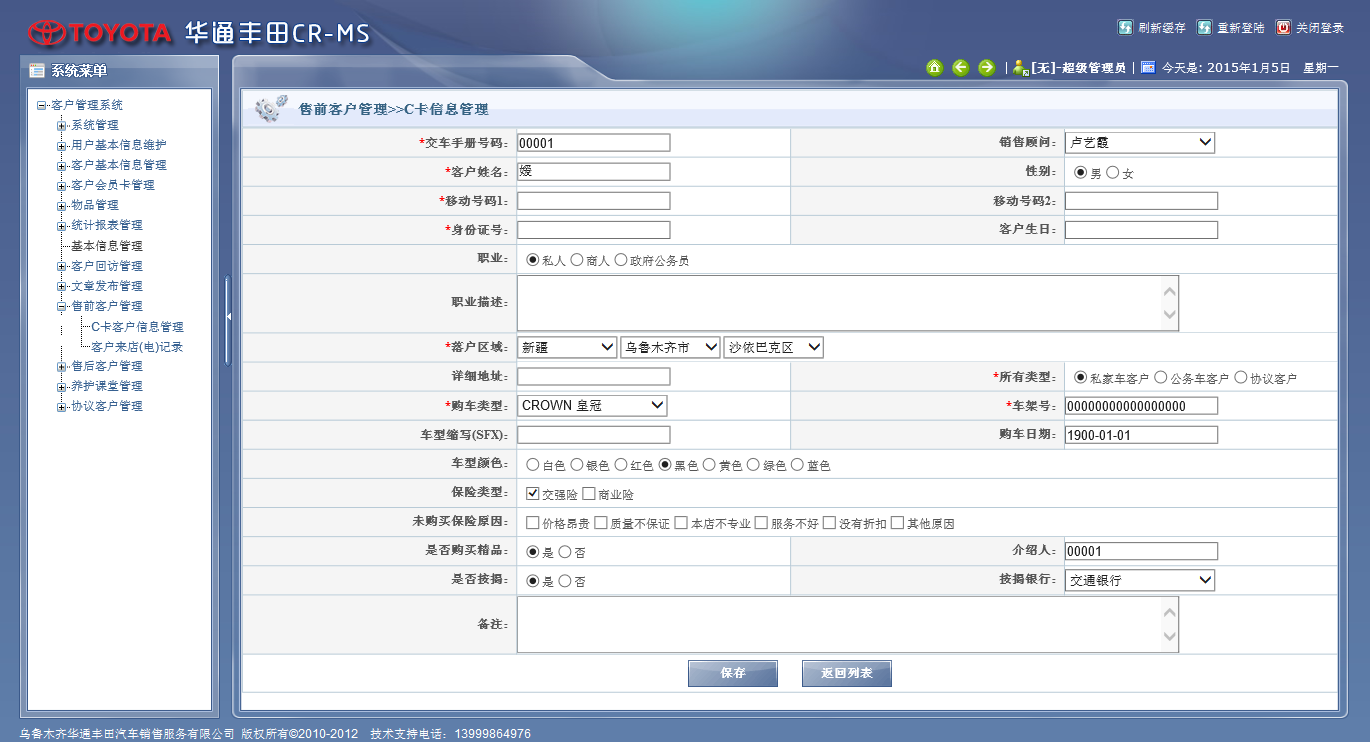
Task: Expand the 售后客户管理 tree node
Action: pyautogui.click(x=62, y=366)
